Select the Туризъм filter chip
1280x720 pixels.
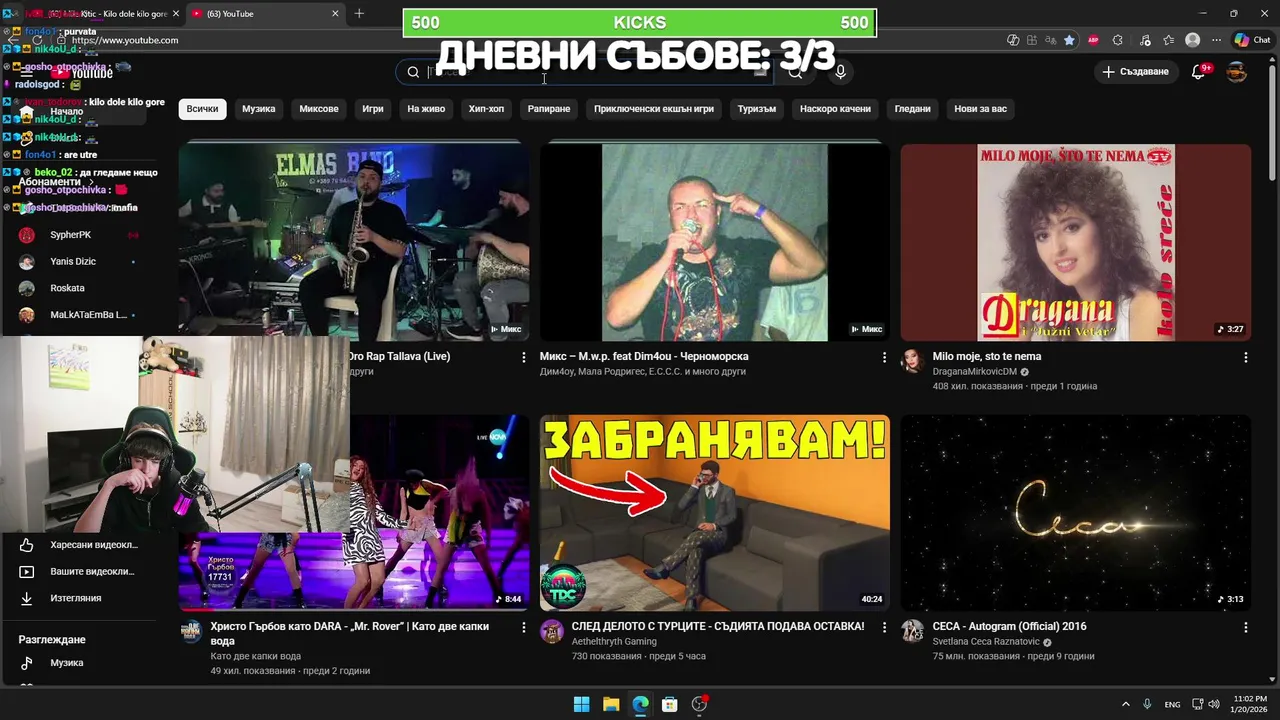coord(757,109)
